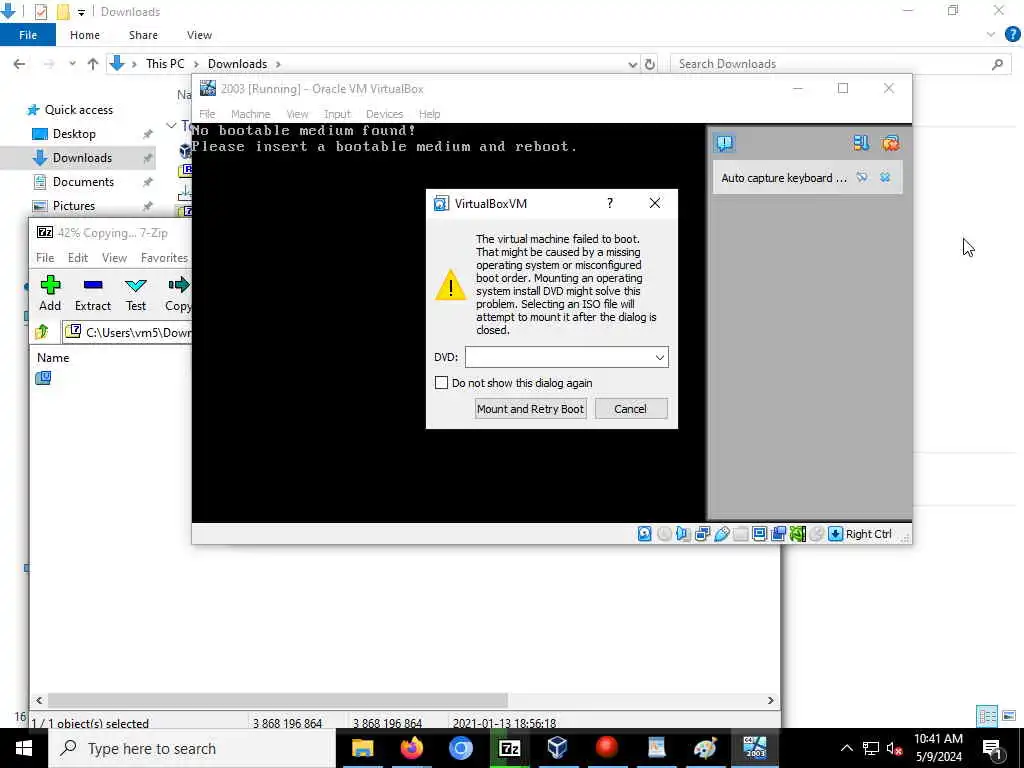Click the Up arrow in File Explorer

[x=93, y=64]
